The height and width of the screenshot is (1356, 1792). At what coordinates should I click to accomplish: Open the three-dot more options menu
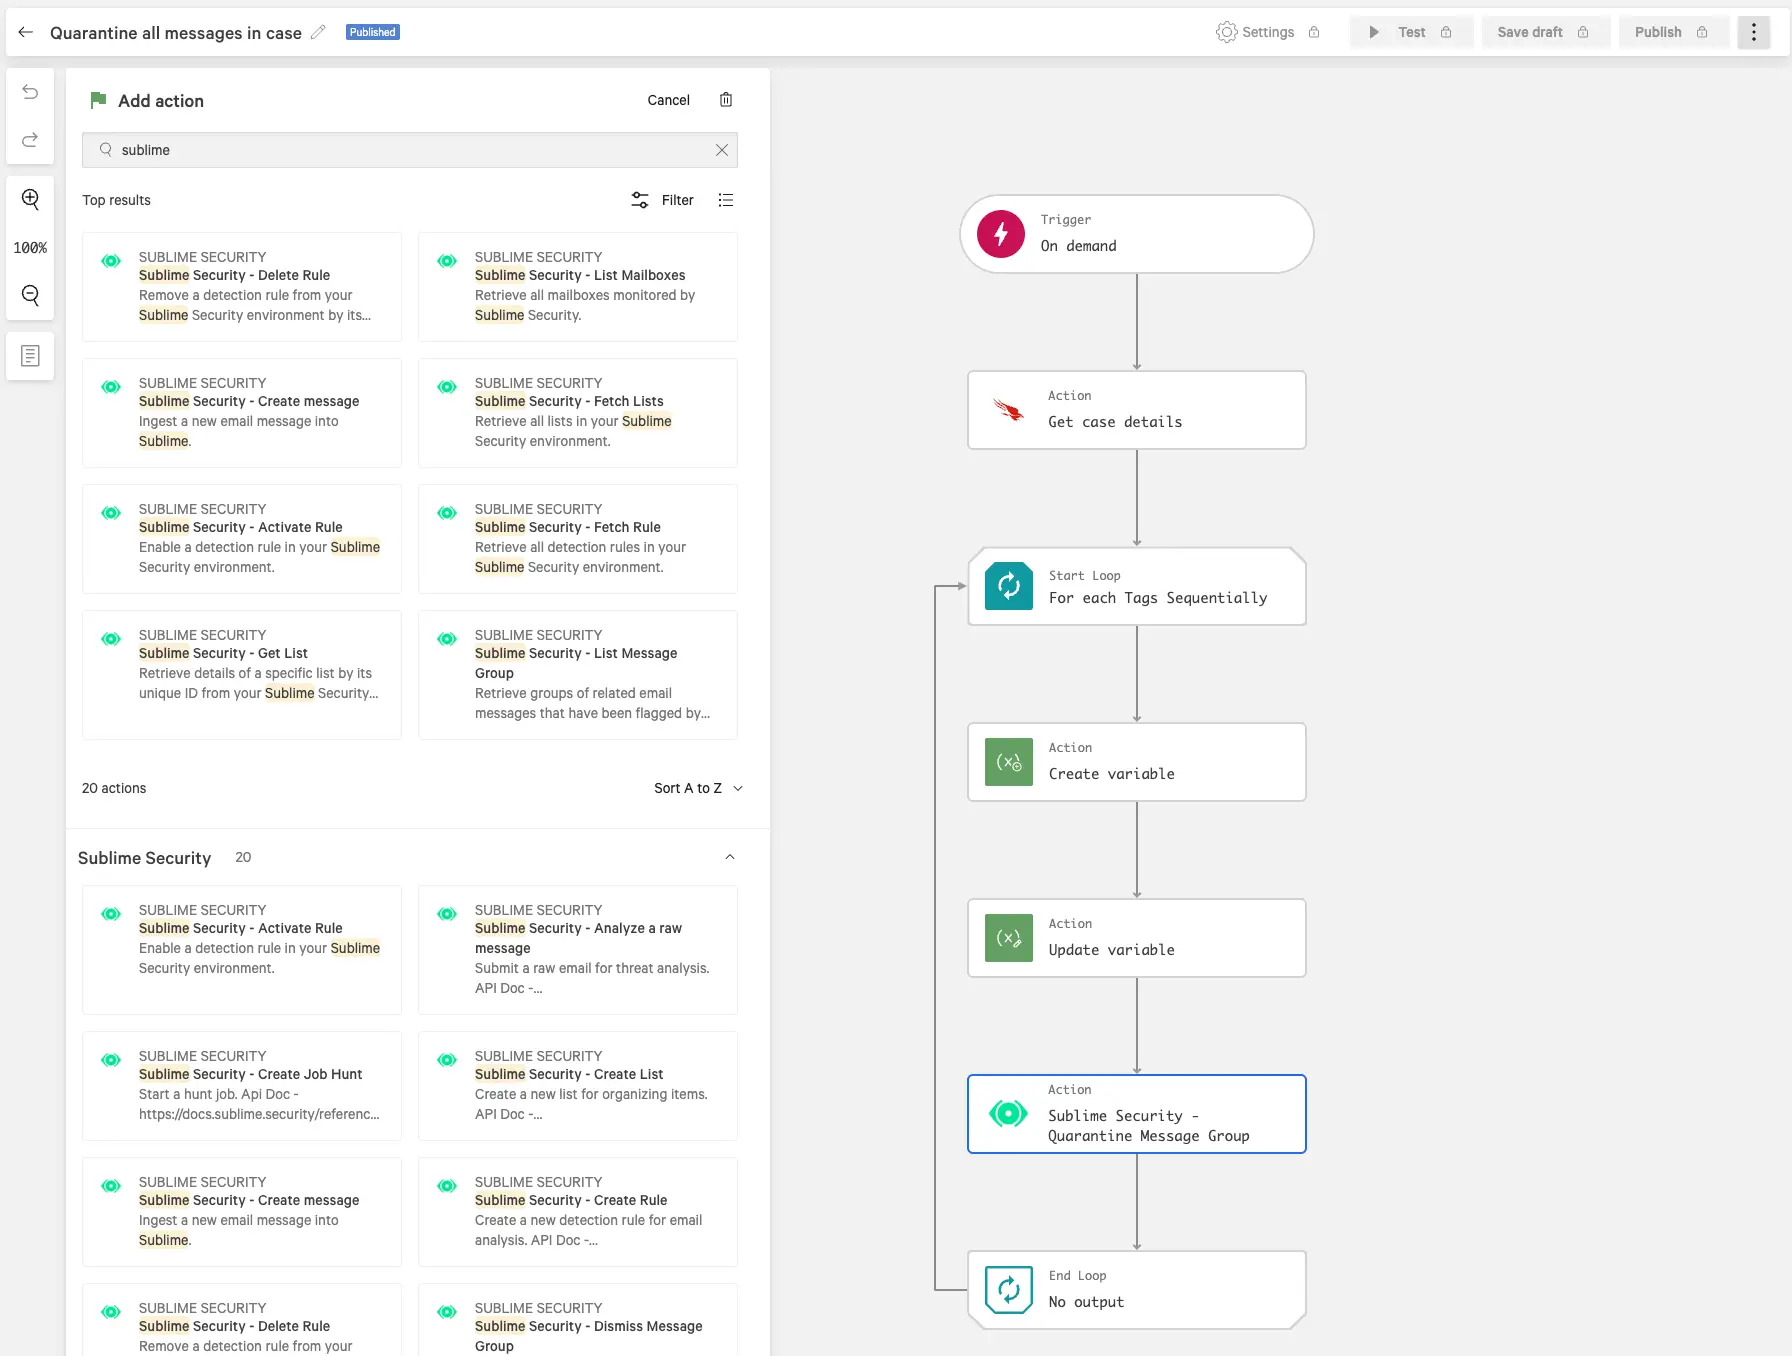click(x=1753, y=32)
